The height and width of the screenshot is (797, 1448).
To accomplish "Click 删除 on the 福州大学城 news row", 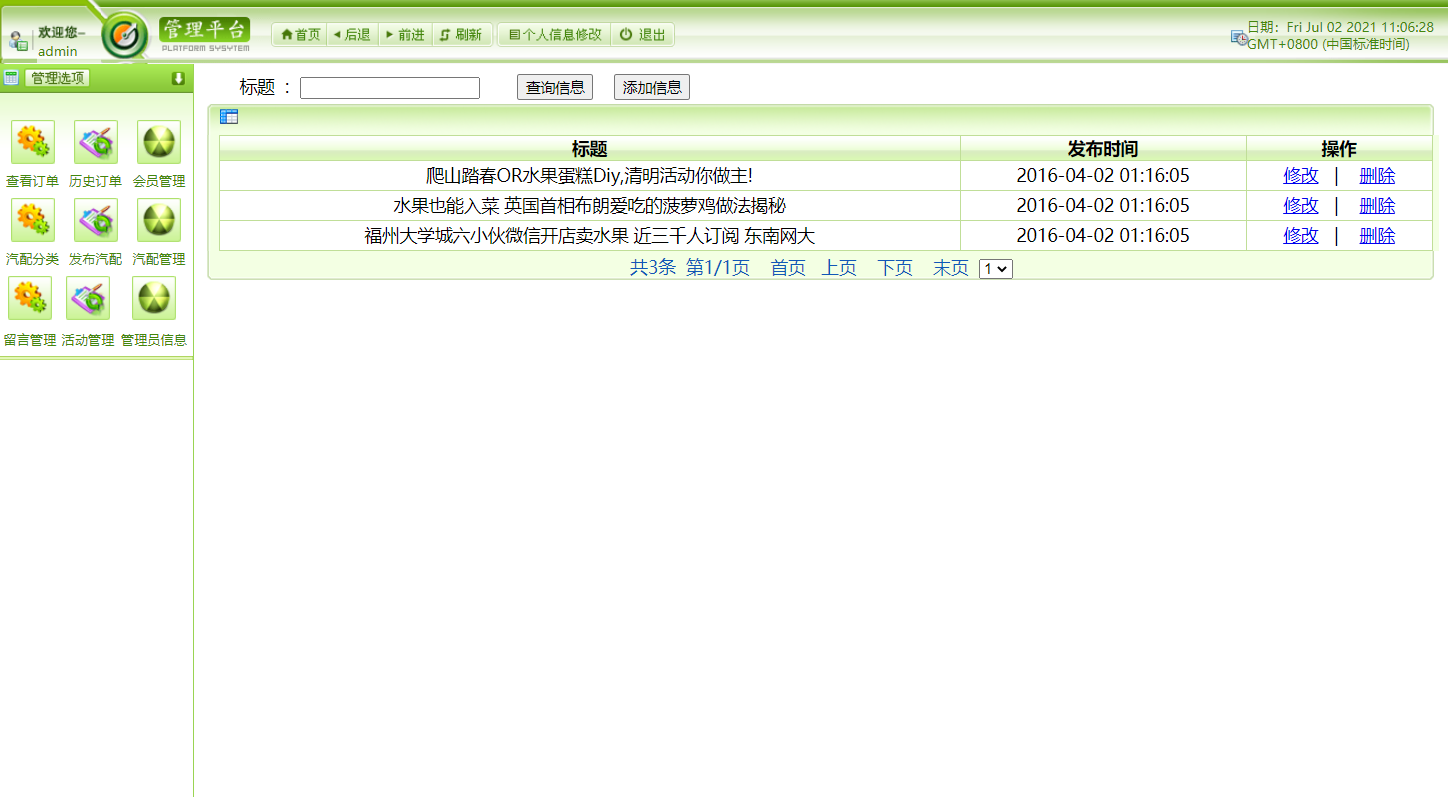I will [x=1377, y=235].
